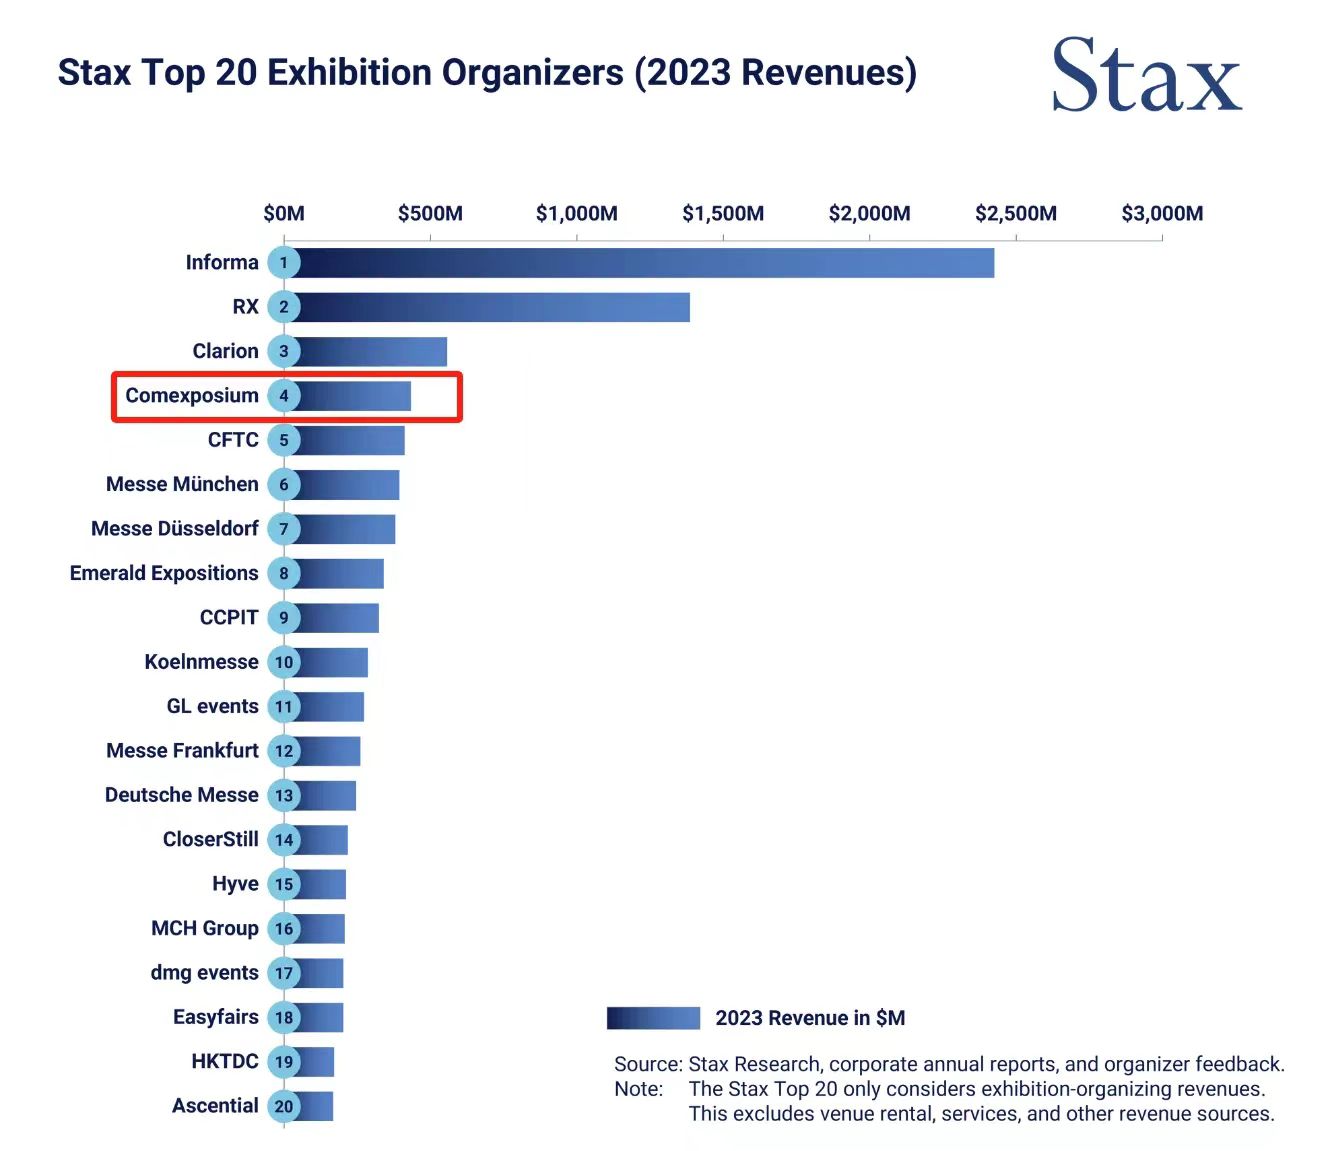Click the Clarion label

coord(225,351)
